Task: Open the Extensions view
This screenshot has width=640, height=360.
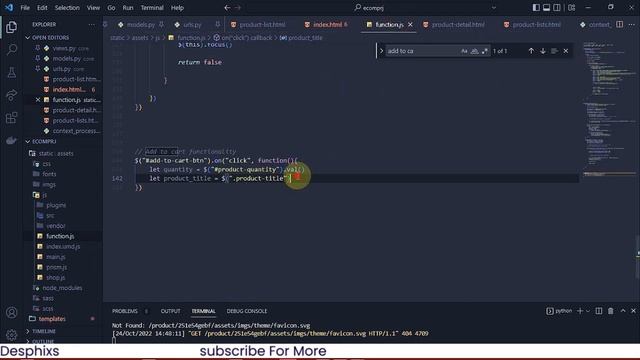Action: (11, 118)
